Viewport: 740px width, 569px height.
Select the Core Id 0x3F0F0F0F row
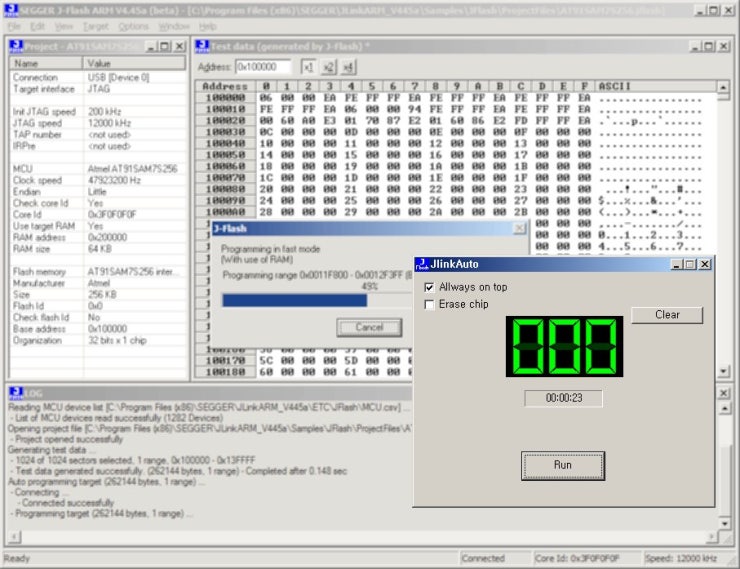tap(98, 215)
